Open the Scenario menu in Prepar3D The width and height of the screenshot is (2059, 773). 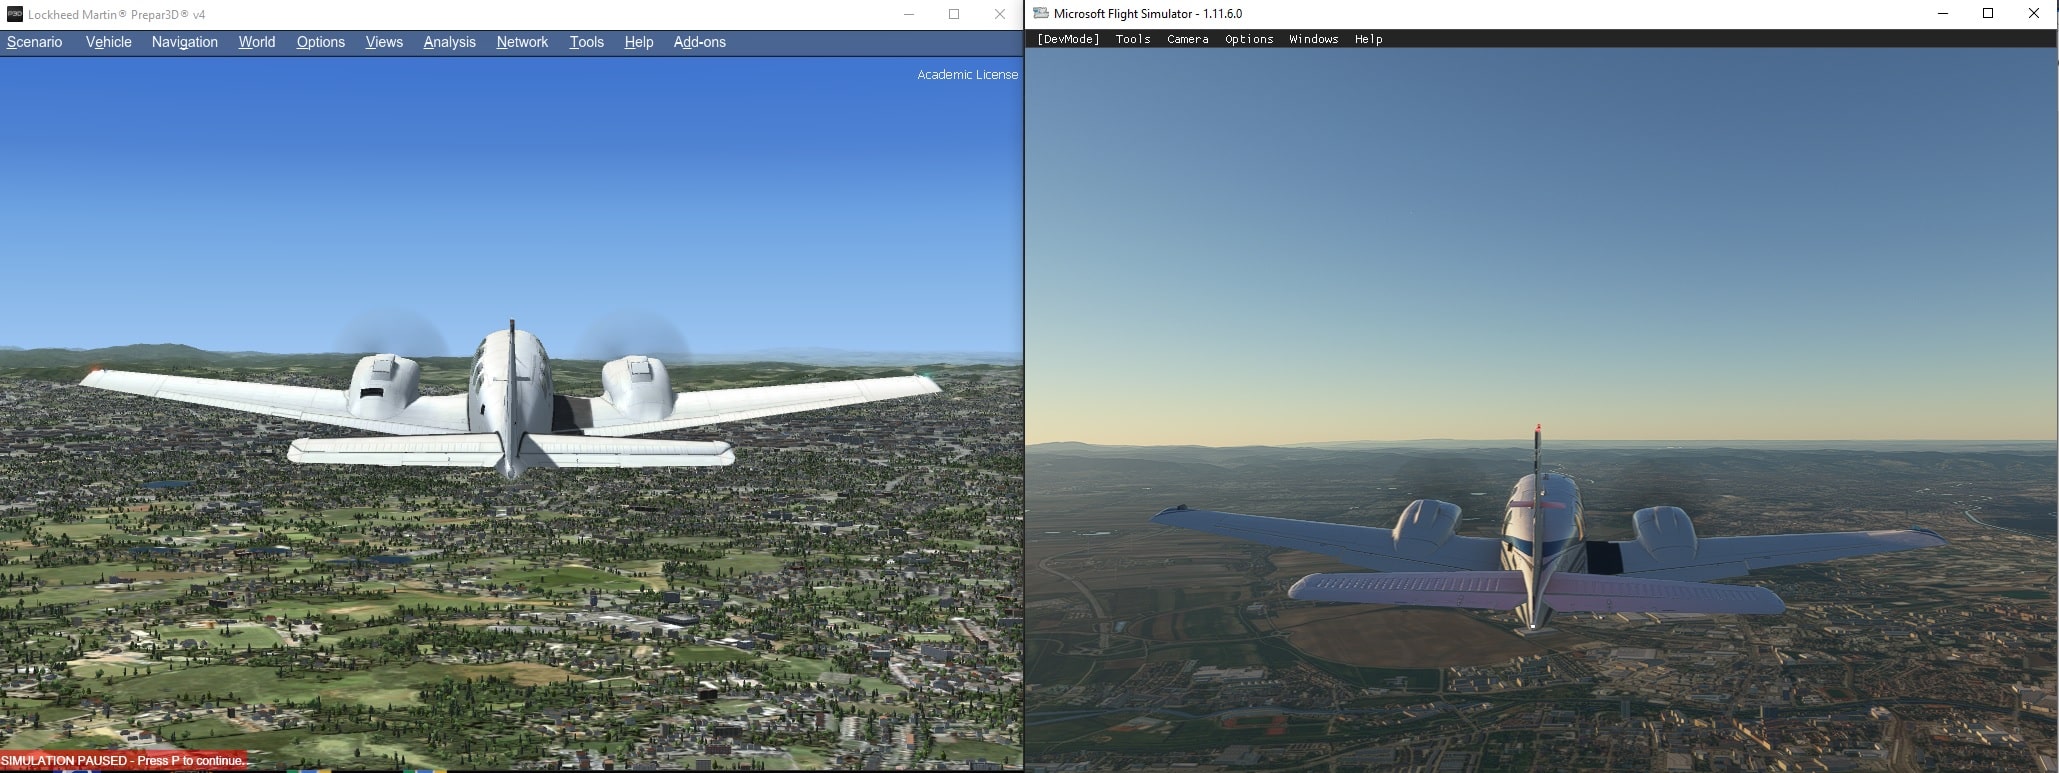click(35, 42)
